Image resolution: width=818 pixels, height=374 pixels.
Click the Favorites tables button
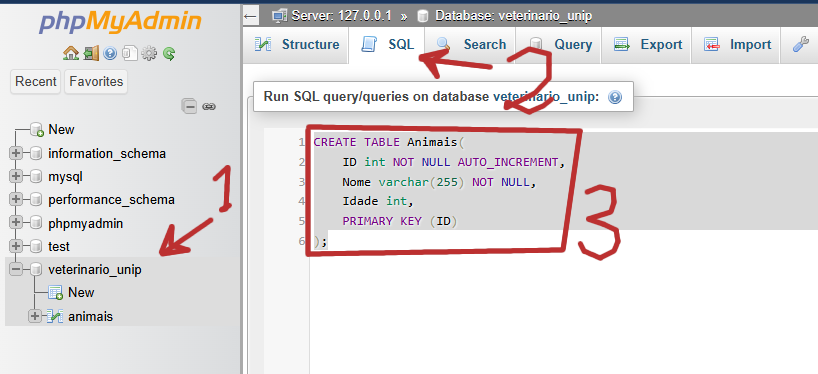[96, 82]
